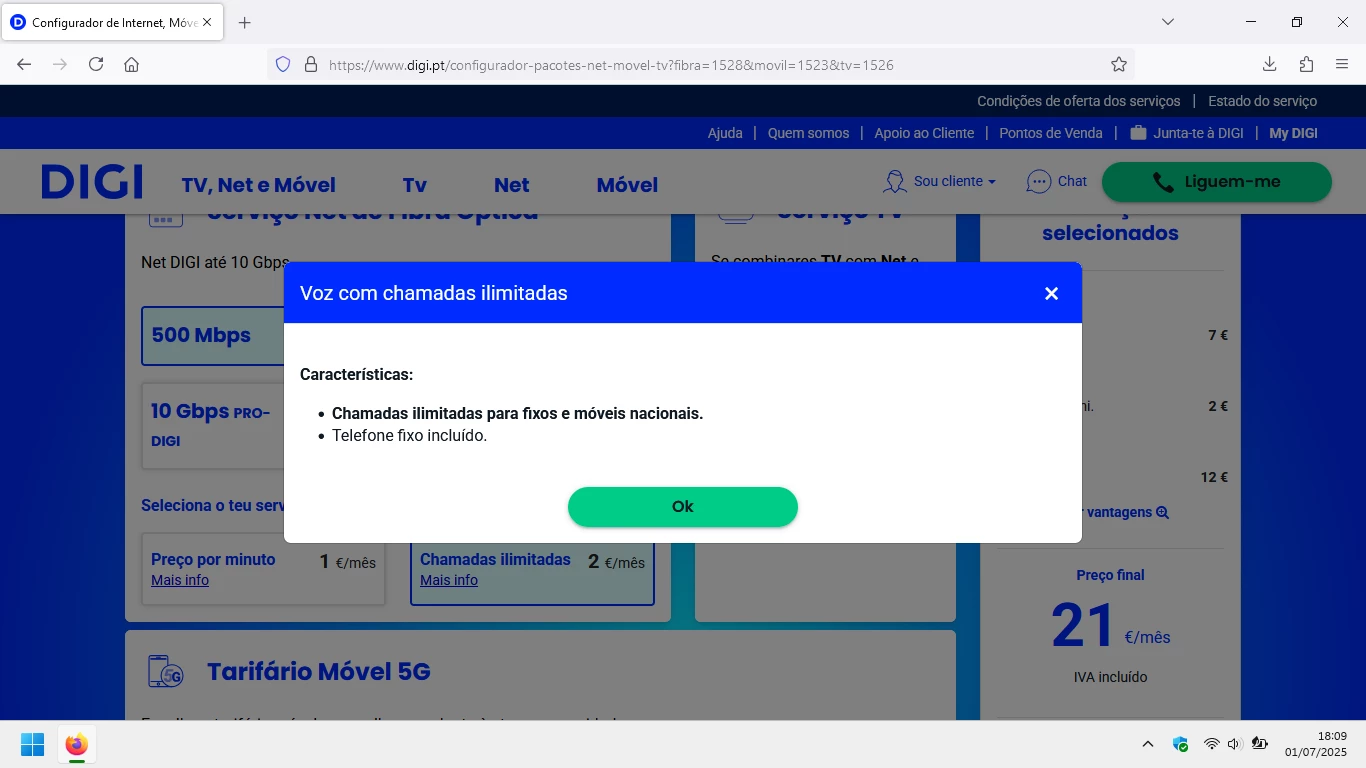1366x768 pixels.
Task: Click the Chat speech bubble icon
Action: pyautogui.click(x=1039, y=181)
